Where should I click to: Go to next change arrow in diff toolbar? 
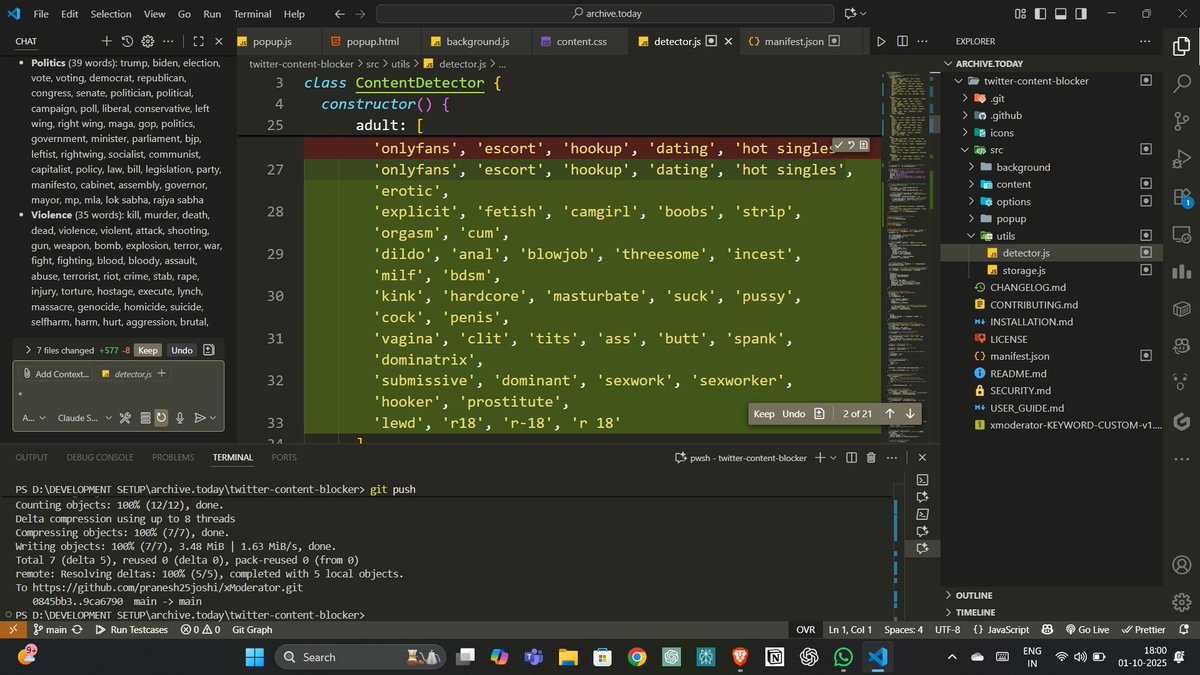coord(910,413)
